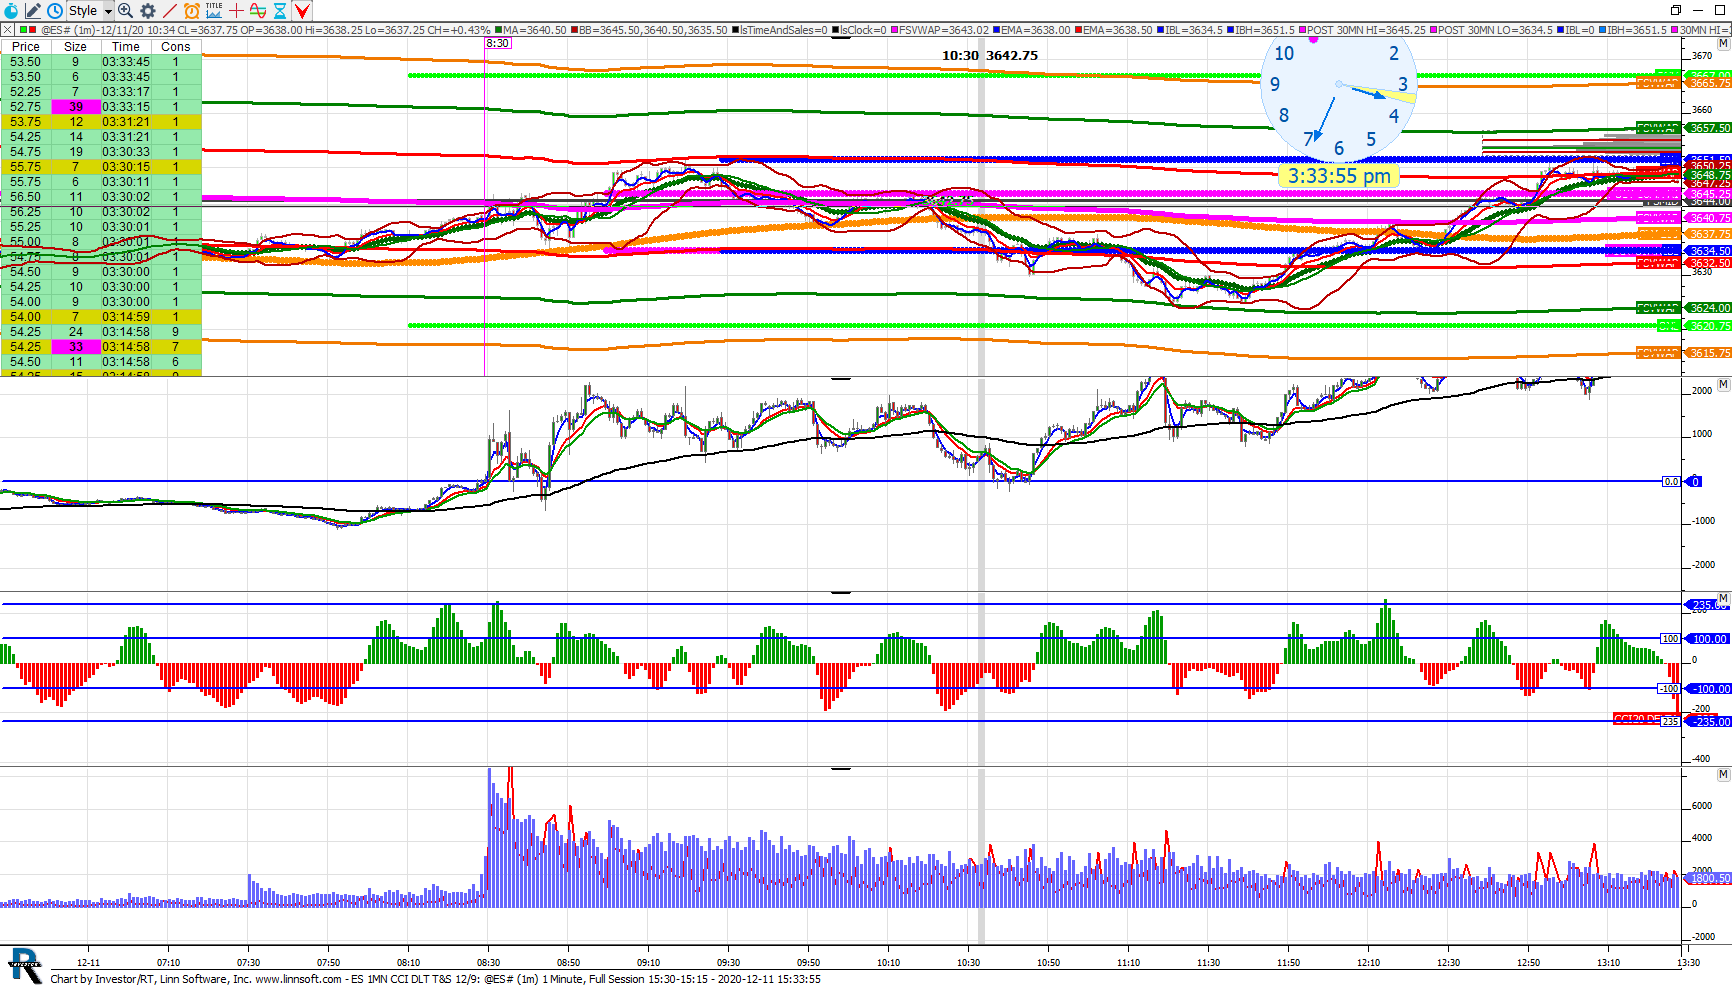Click the Investor/RT logo icon
The image size is (1732, 986).
25,966
